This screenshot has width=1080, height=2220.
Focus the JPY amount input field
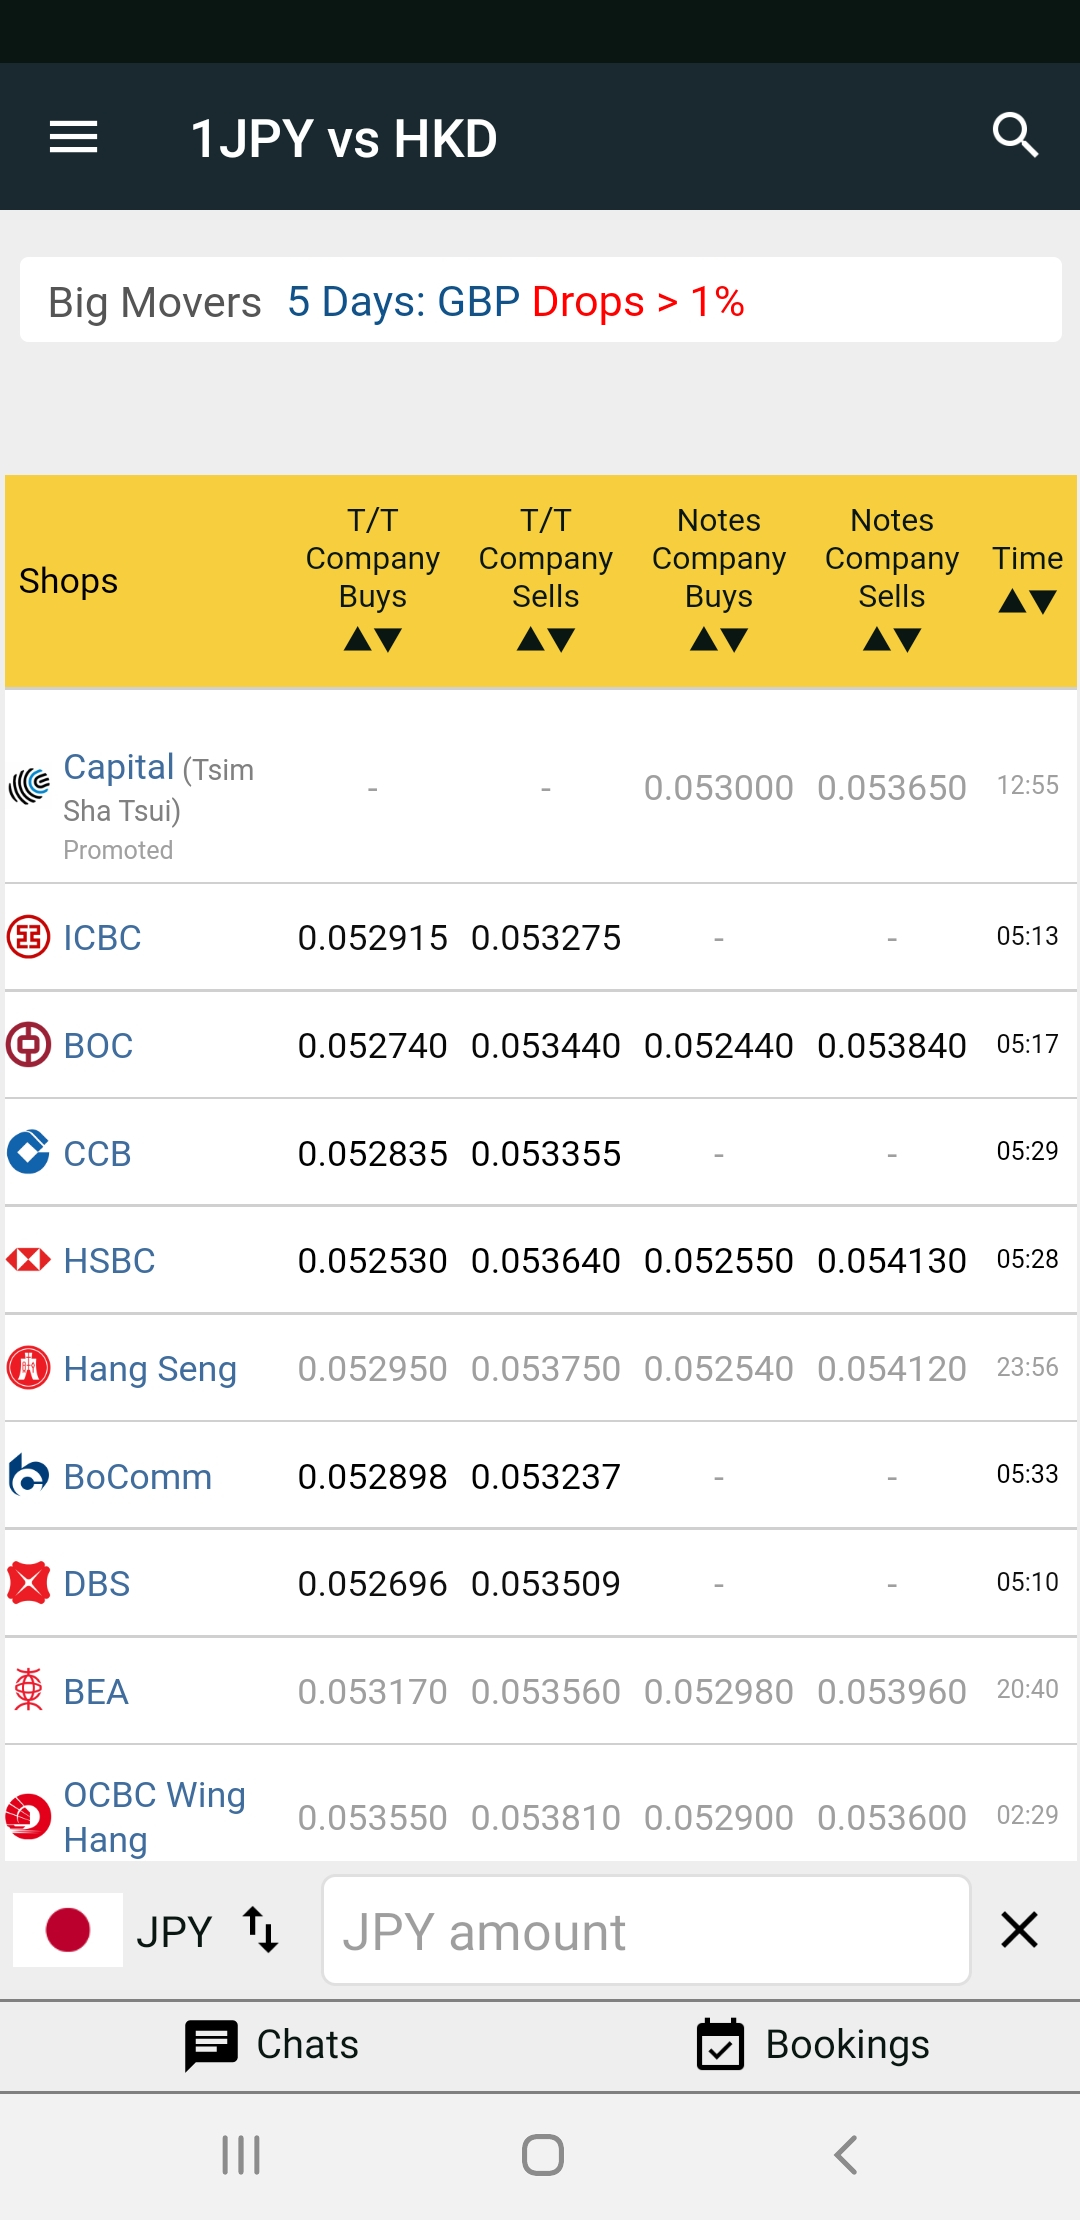point(646,1930)
